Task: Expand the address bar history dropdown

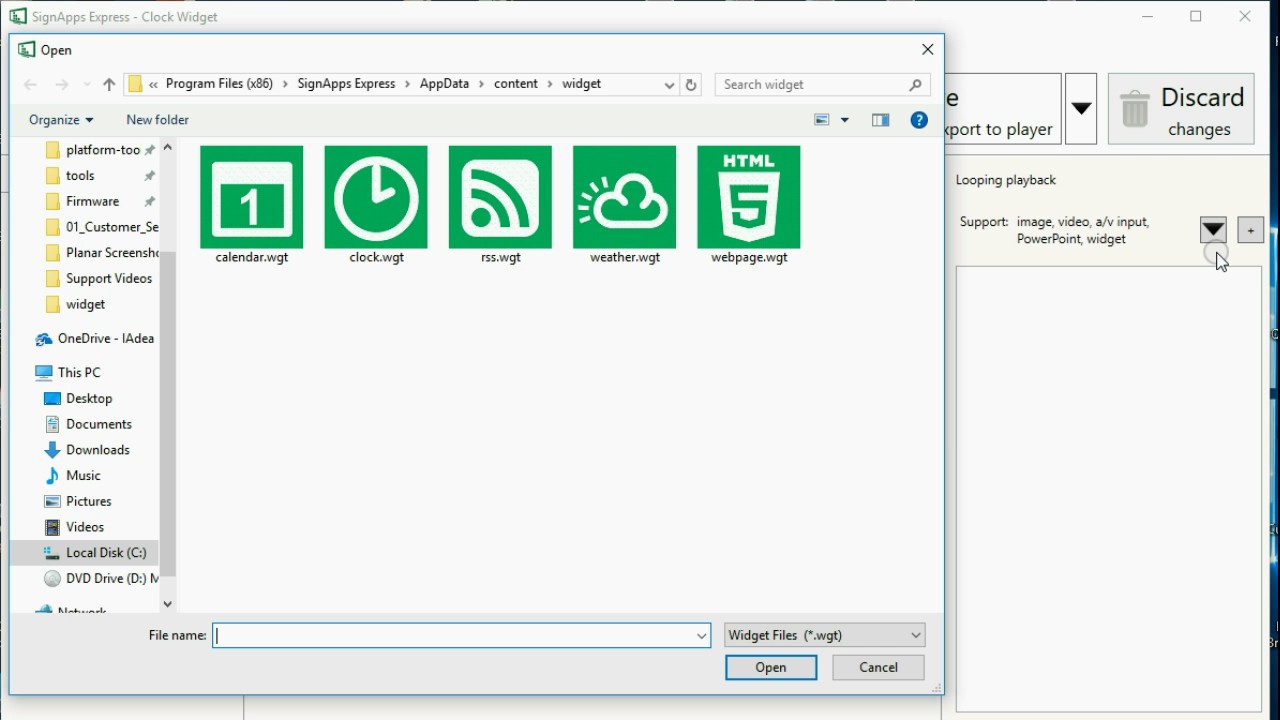Action: [669, 85]
